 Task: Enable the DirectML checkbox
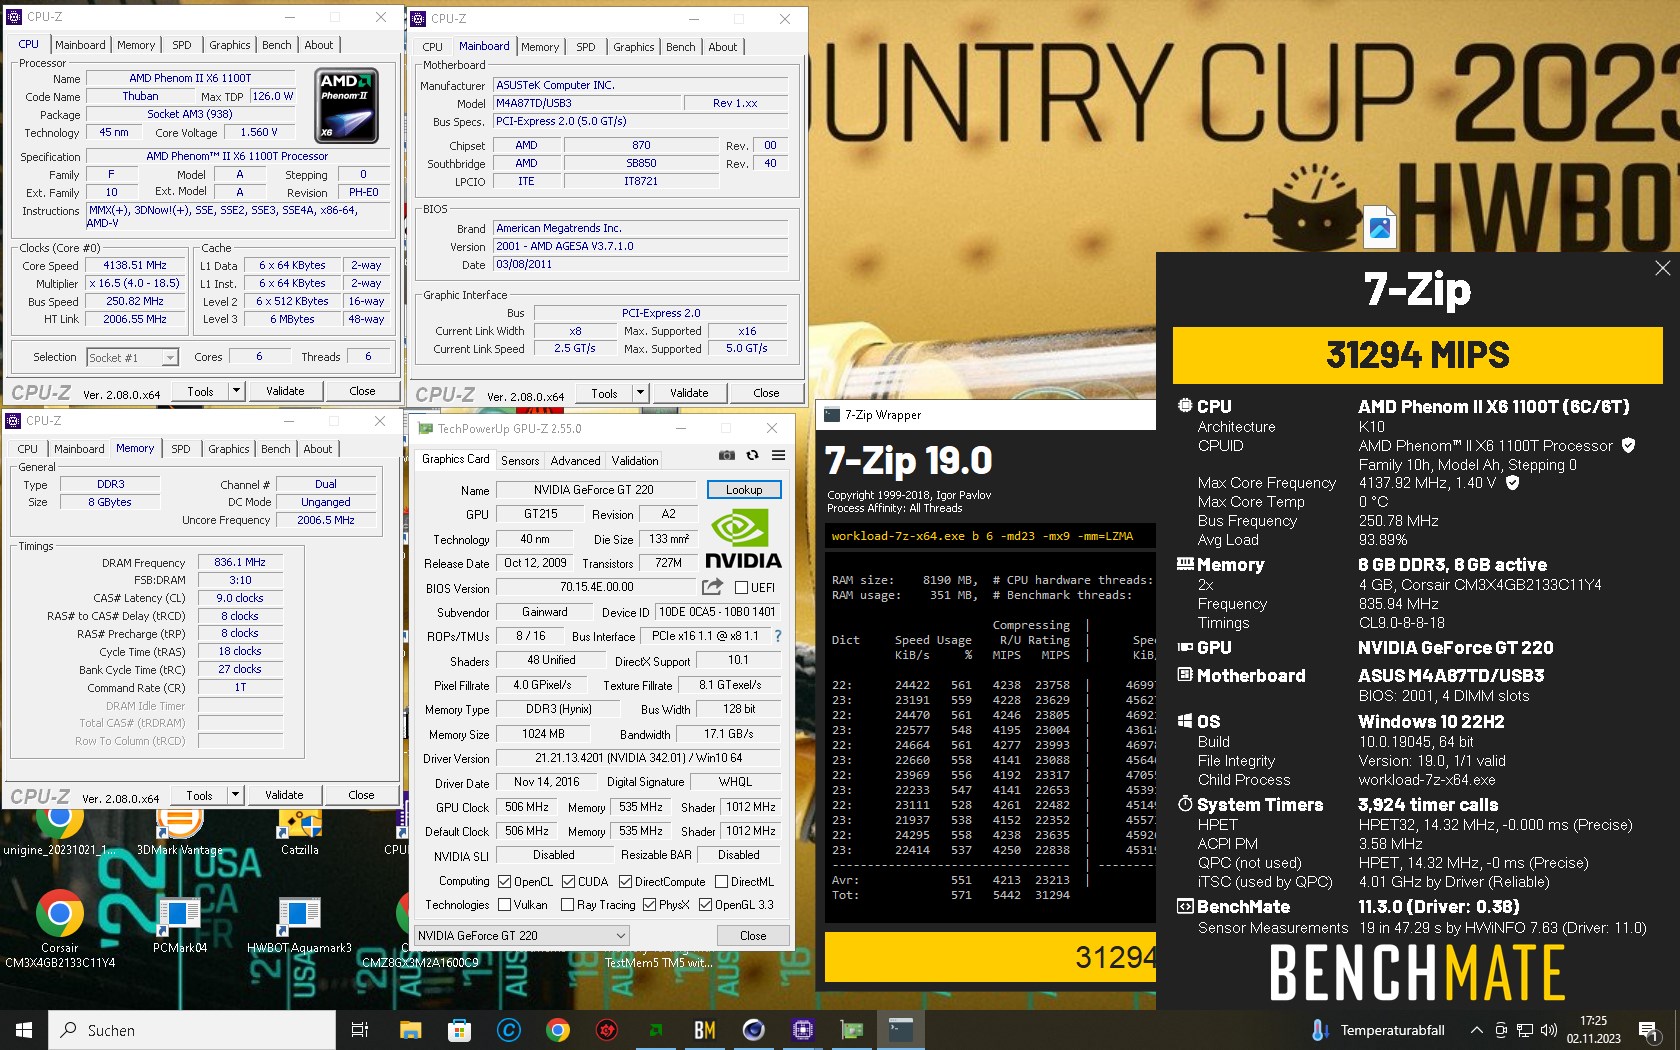click(x=720, y=882)
